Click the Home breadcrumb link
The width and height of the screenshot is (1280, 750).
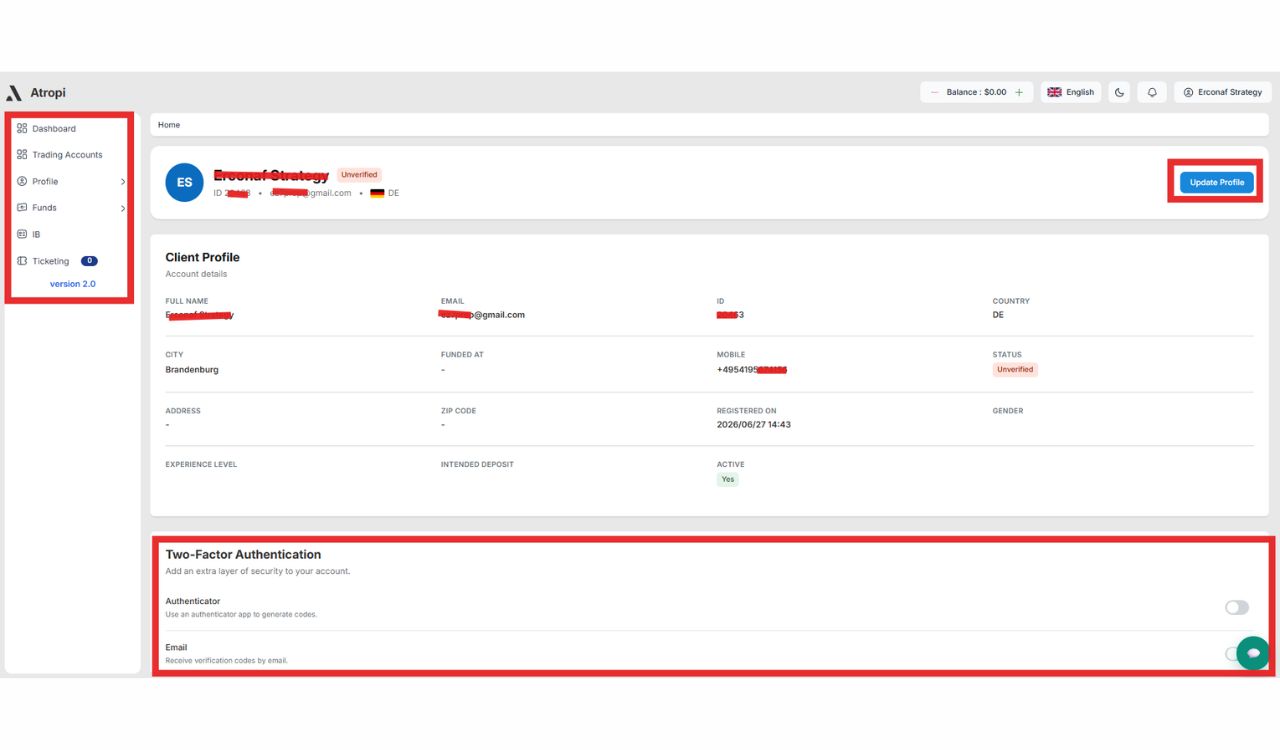169,125
